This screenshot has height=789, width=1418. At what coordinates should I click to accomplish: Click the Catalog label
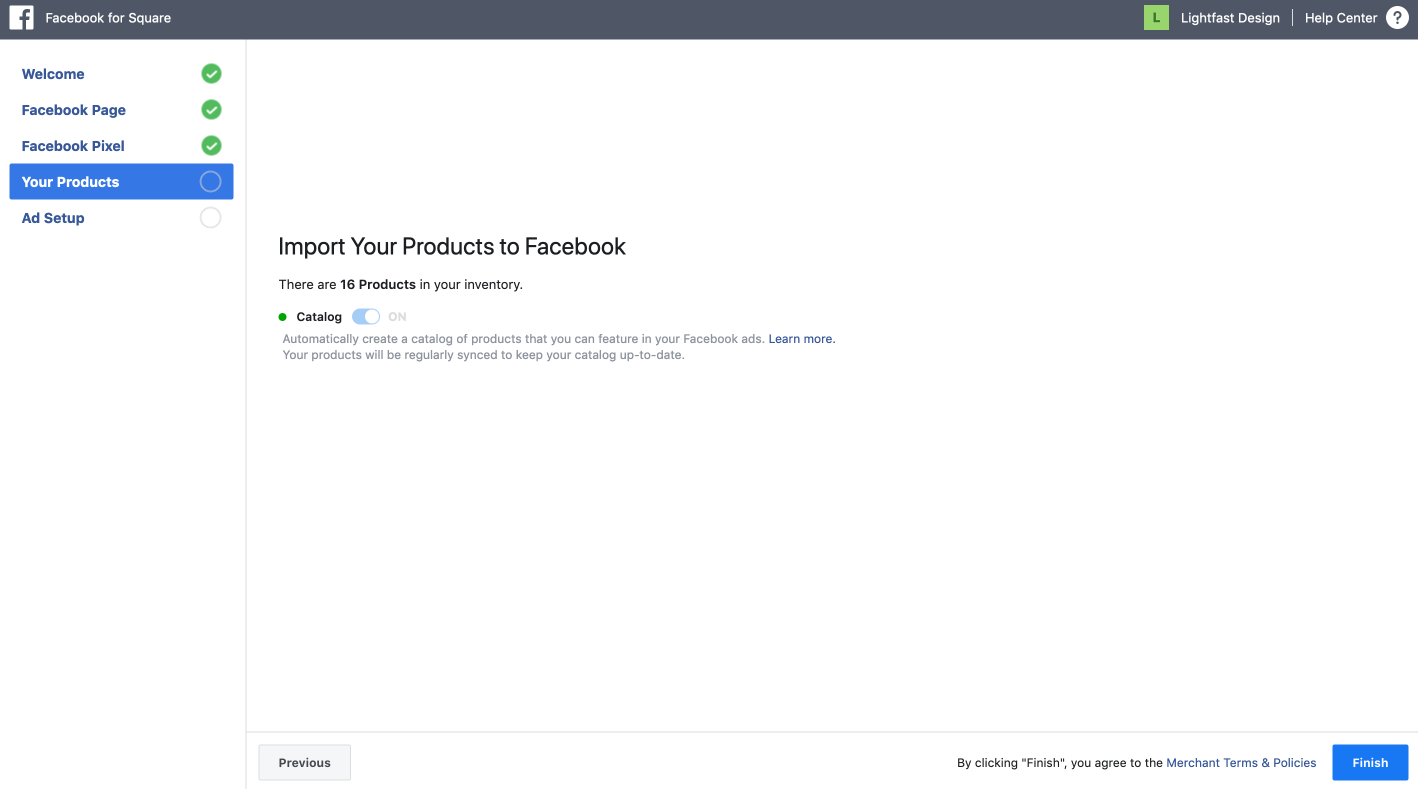click(319, 317)
